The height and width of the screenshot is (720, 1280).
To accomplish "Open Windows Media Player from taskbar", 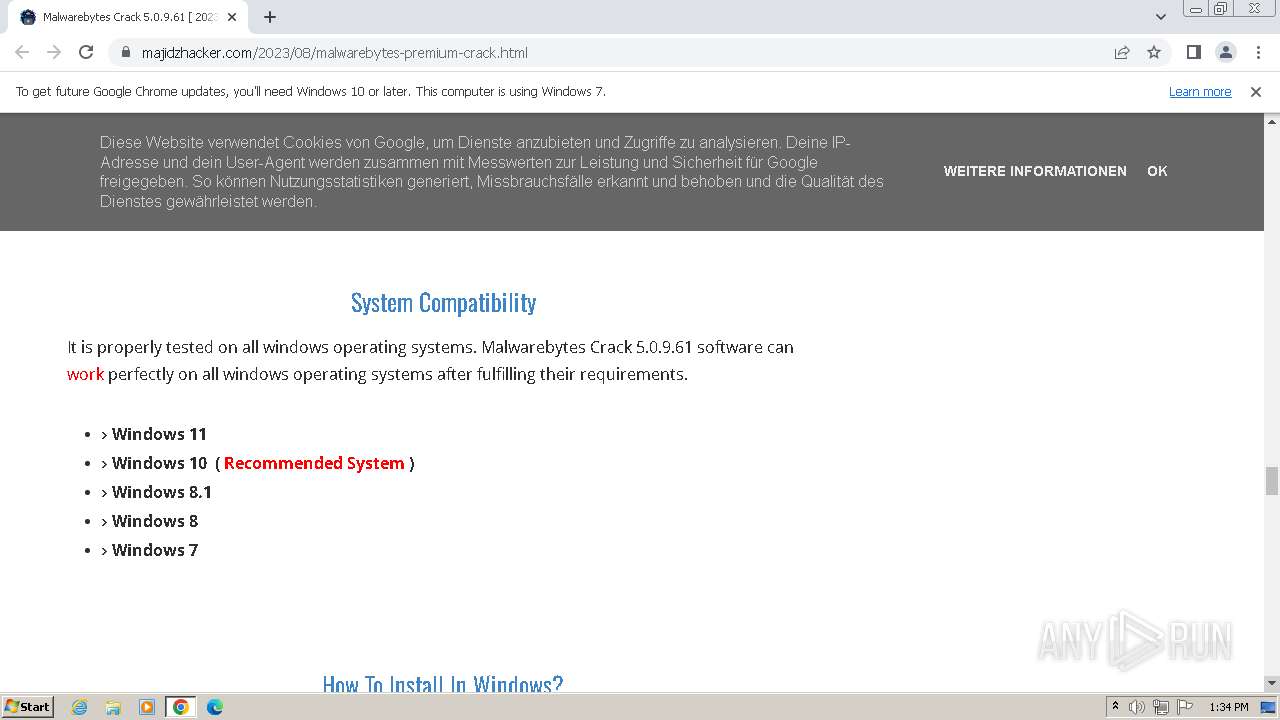I will 147,707.
